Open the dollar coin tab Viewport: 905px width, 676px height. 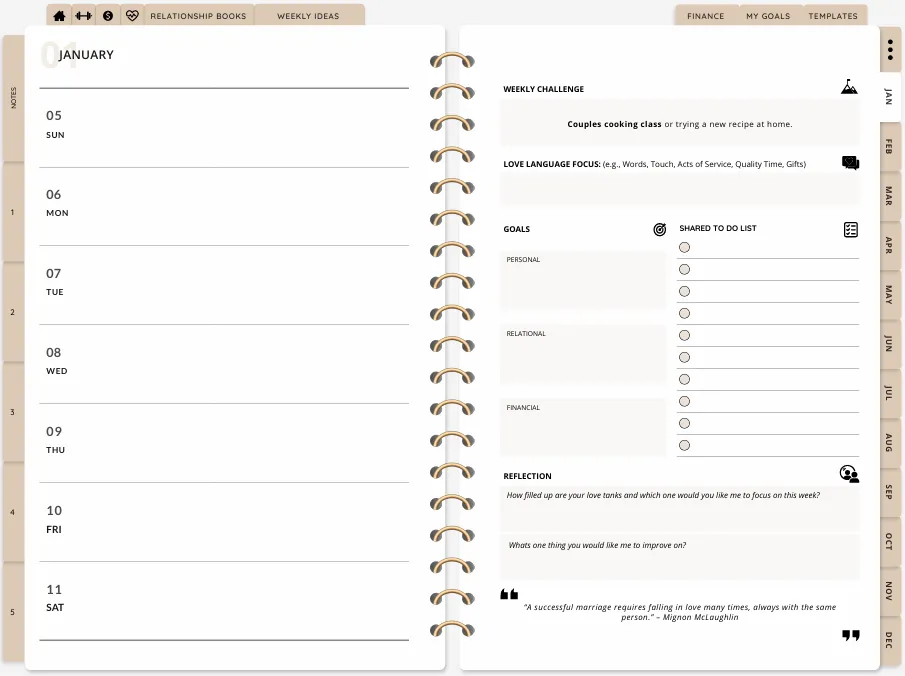108,16
